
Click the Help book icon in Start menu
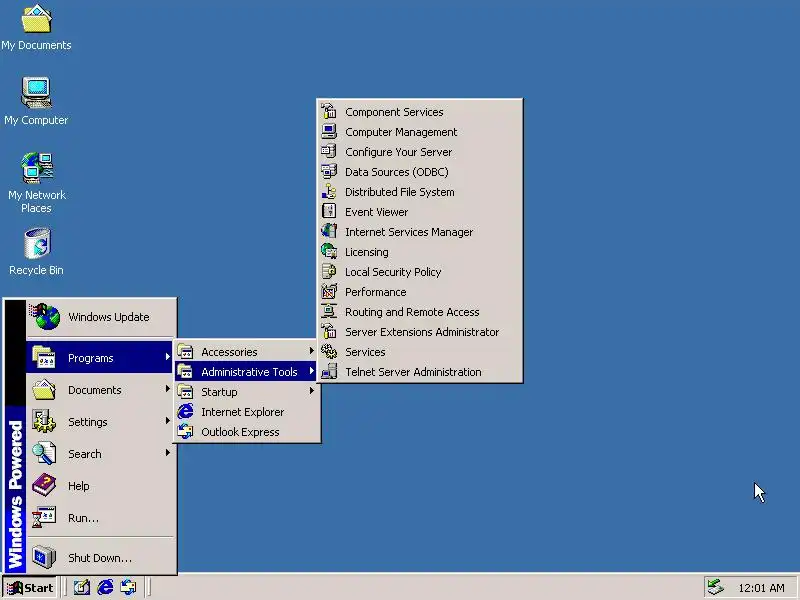pyautogui.click(x=44, y=485)
